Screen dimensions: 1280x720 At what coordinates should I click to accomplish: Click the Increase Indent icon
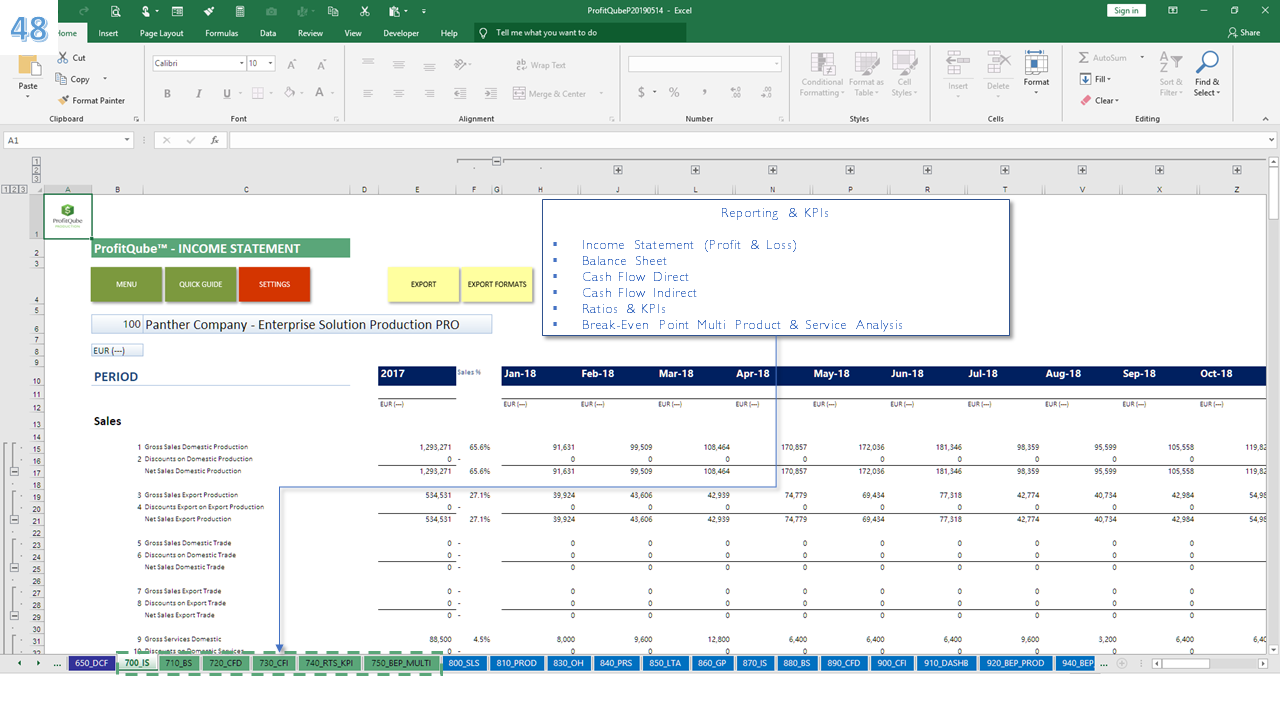tap(490, 93)
